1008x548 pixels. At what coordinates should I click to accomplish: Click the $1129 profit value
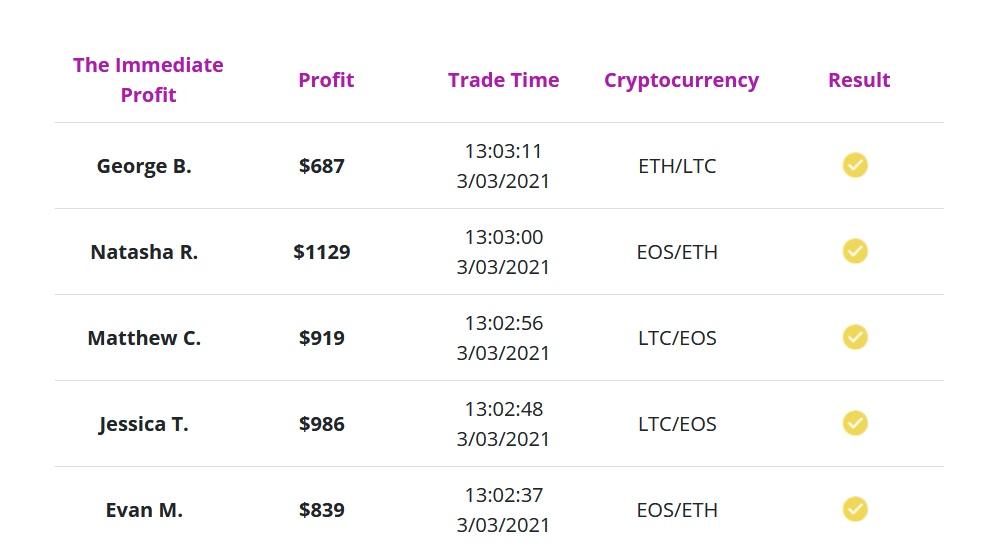322,252
